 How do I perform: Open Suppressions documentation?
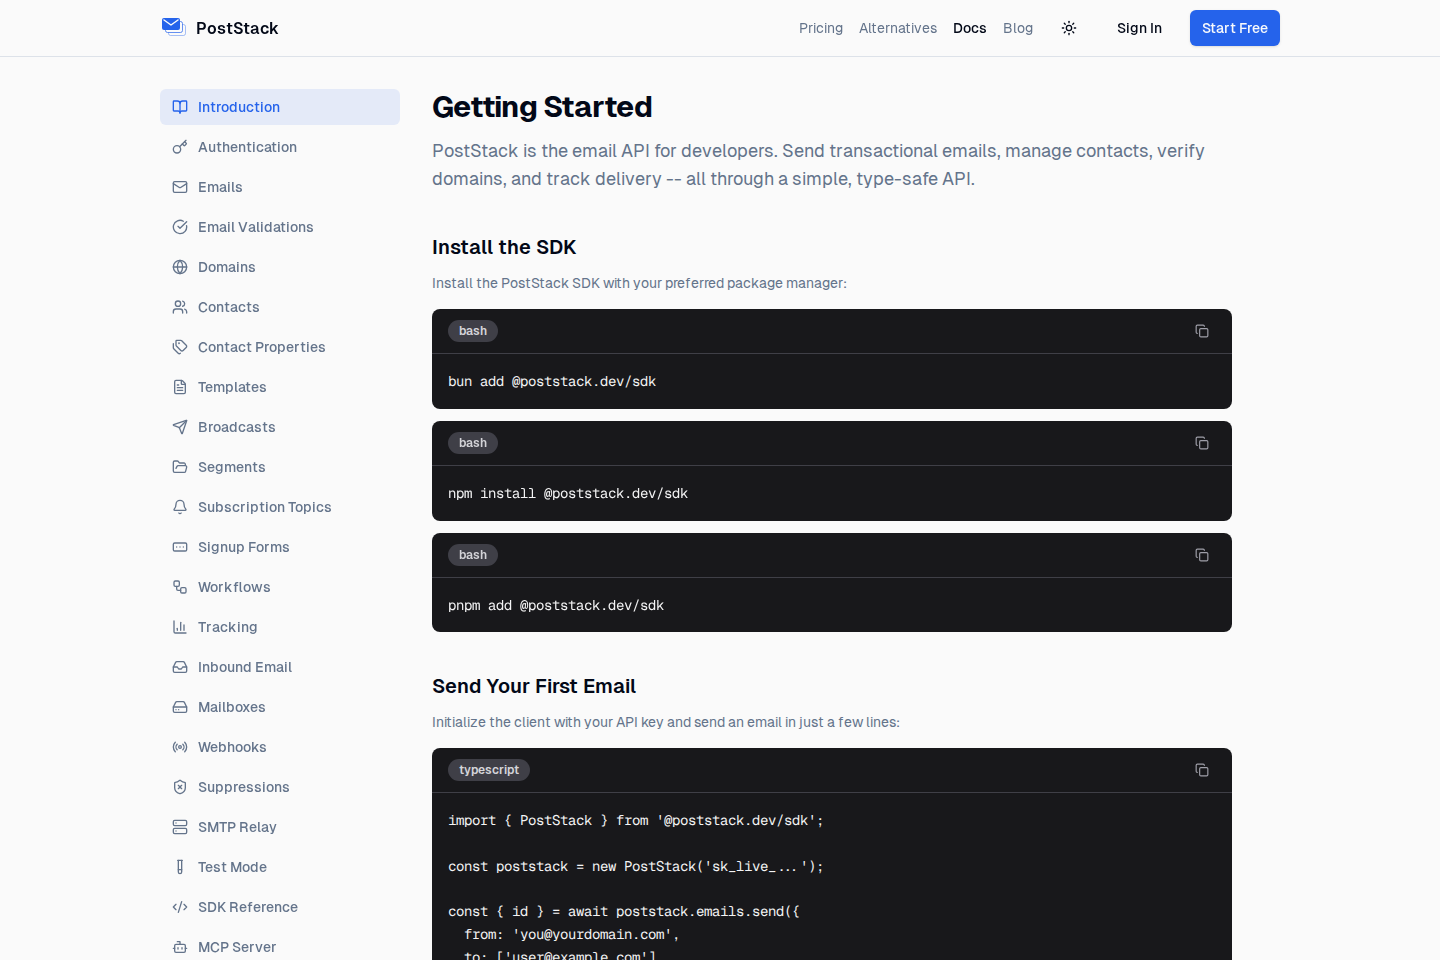[280, 787]
